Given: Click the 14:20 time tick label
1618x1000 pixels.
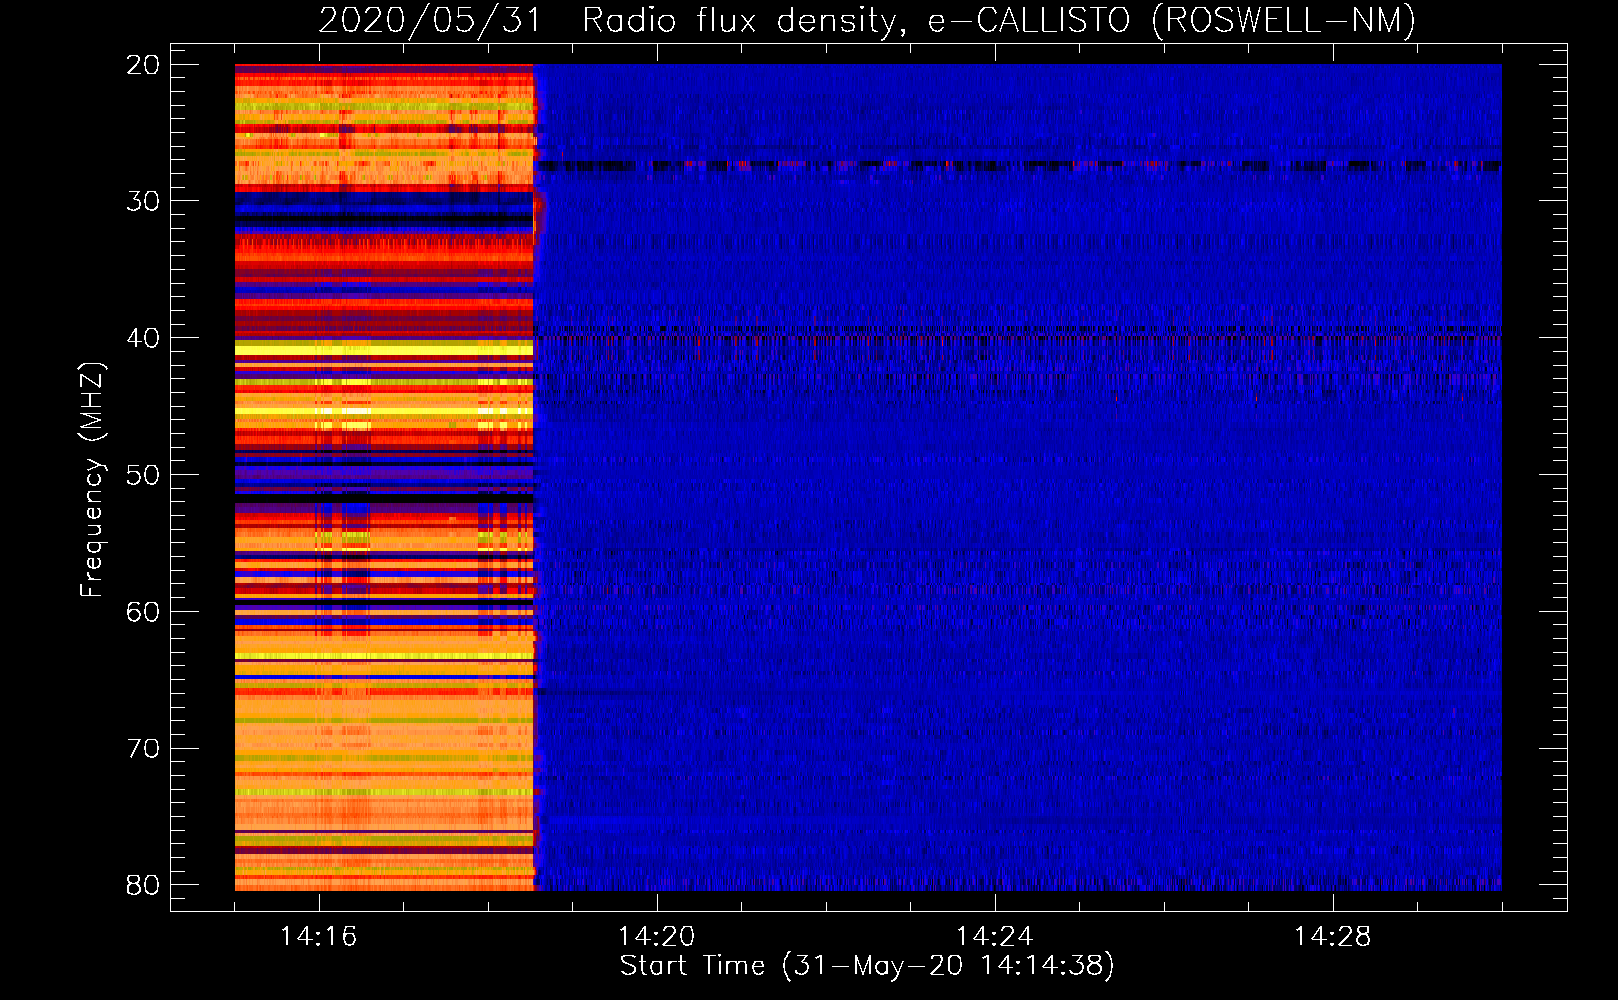Looking at the screenshot, I should click(x=657, y=937).
